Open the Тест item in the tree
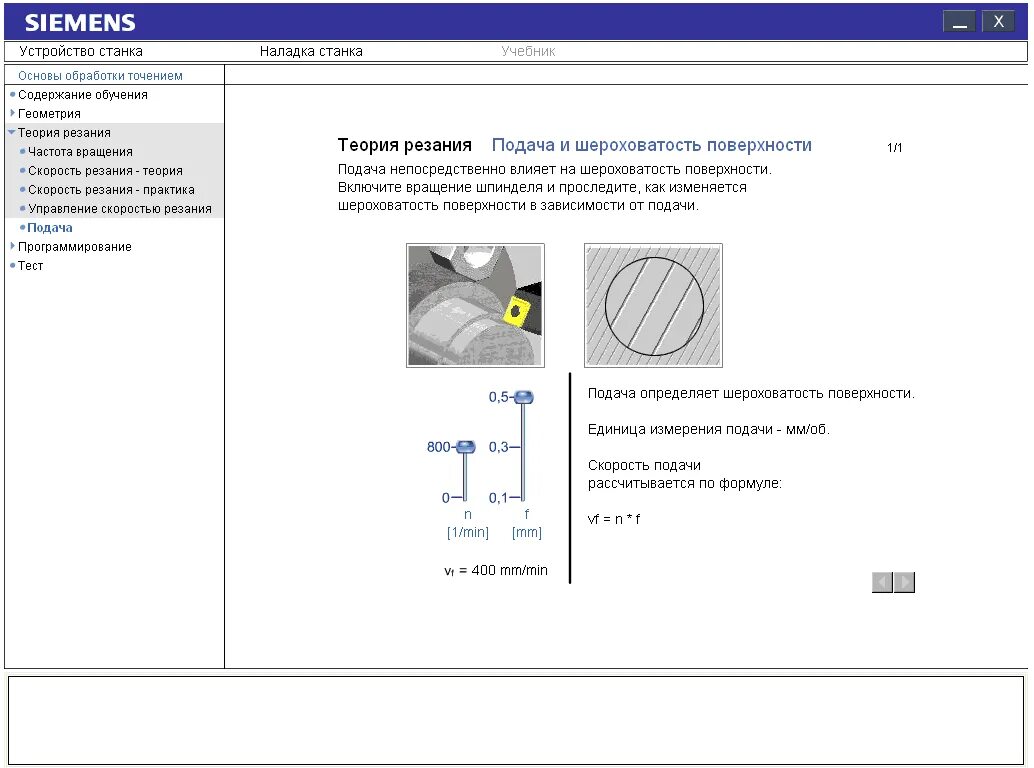1034x768 pixels. [x=30, y=266]
